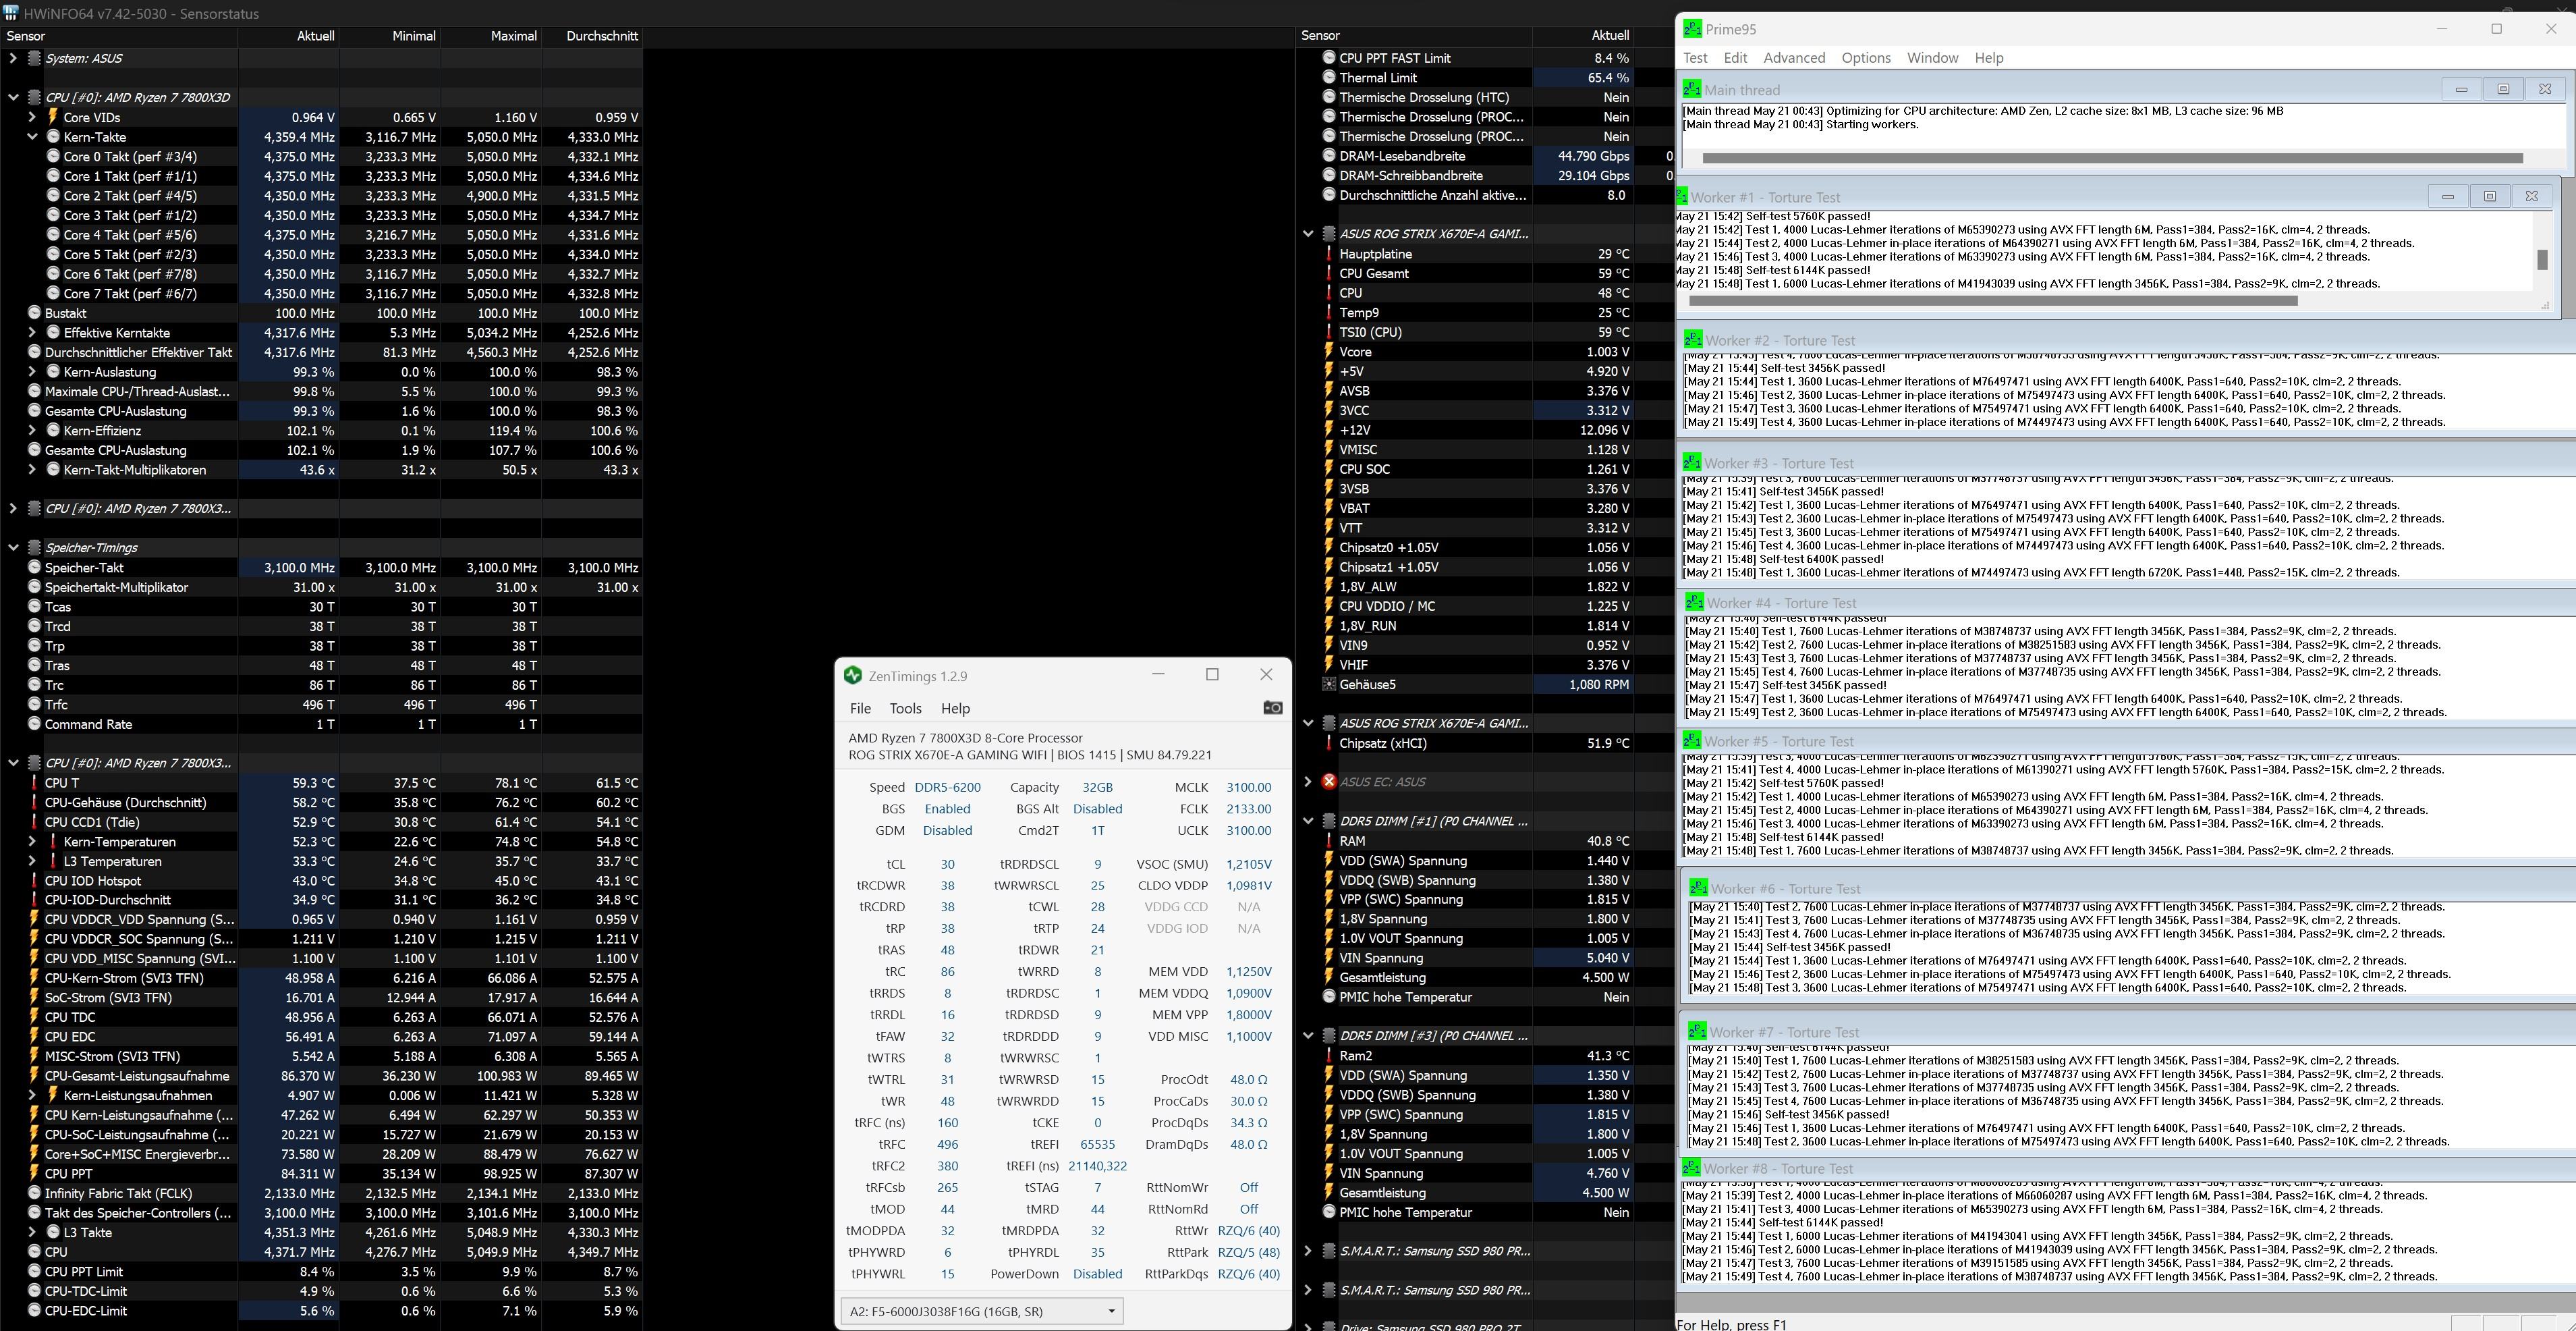Click the Worker #8 Torture Test window icon
The width and height of the screenshot is (2576, 1331).
tap(1692, 1168)
